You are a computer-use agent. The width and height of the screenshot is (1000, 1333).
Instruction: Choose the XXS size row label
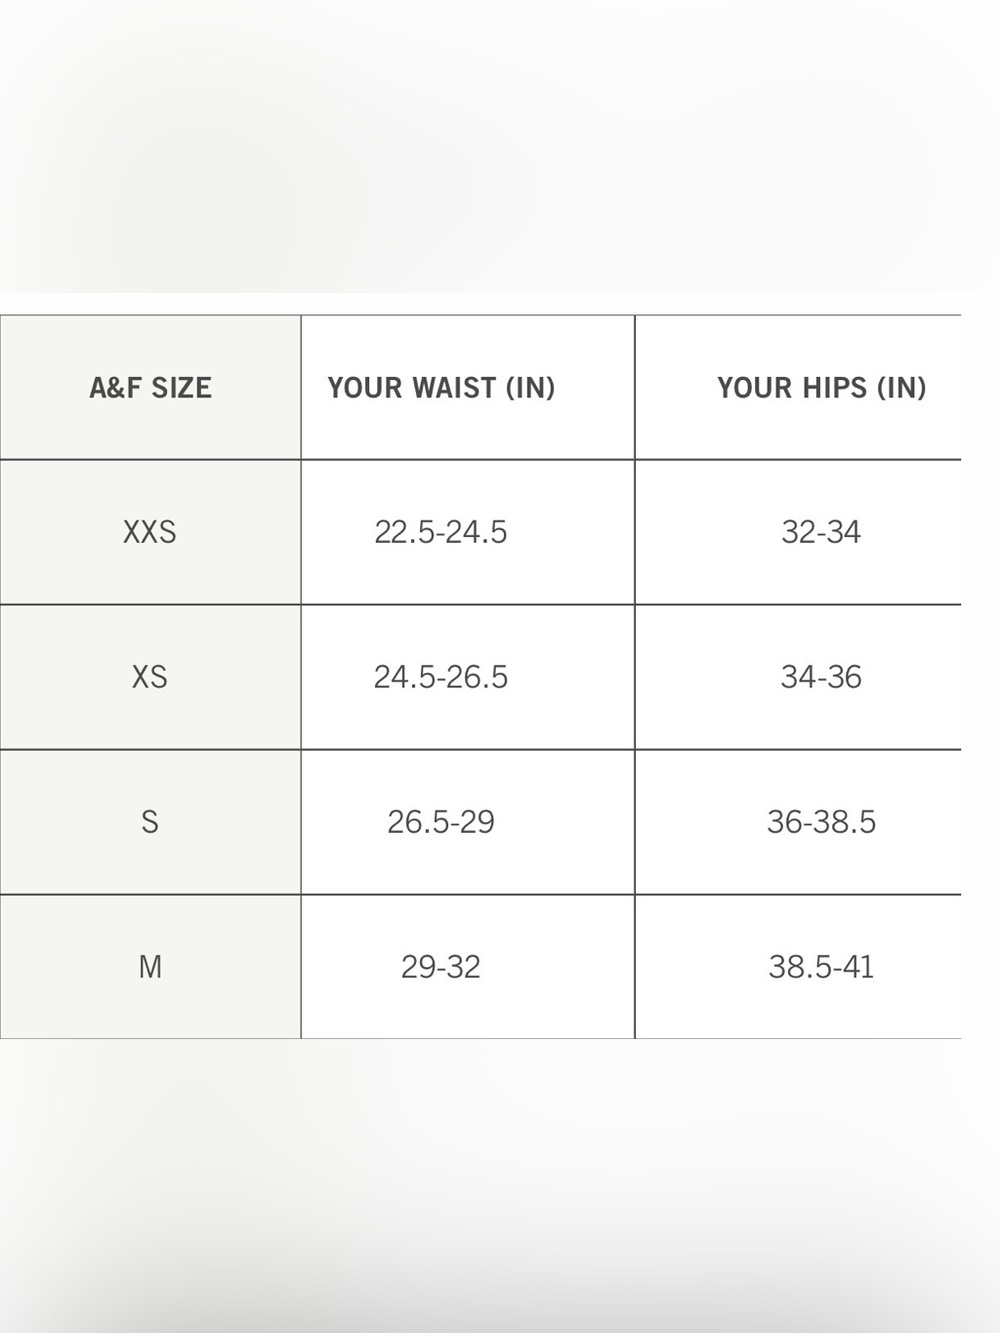tap(150, 532)
